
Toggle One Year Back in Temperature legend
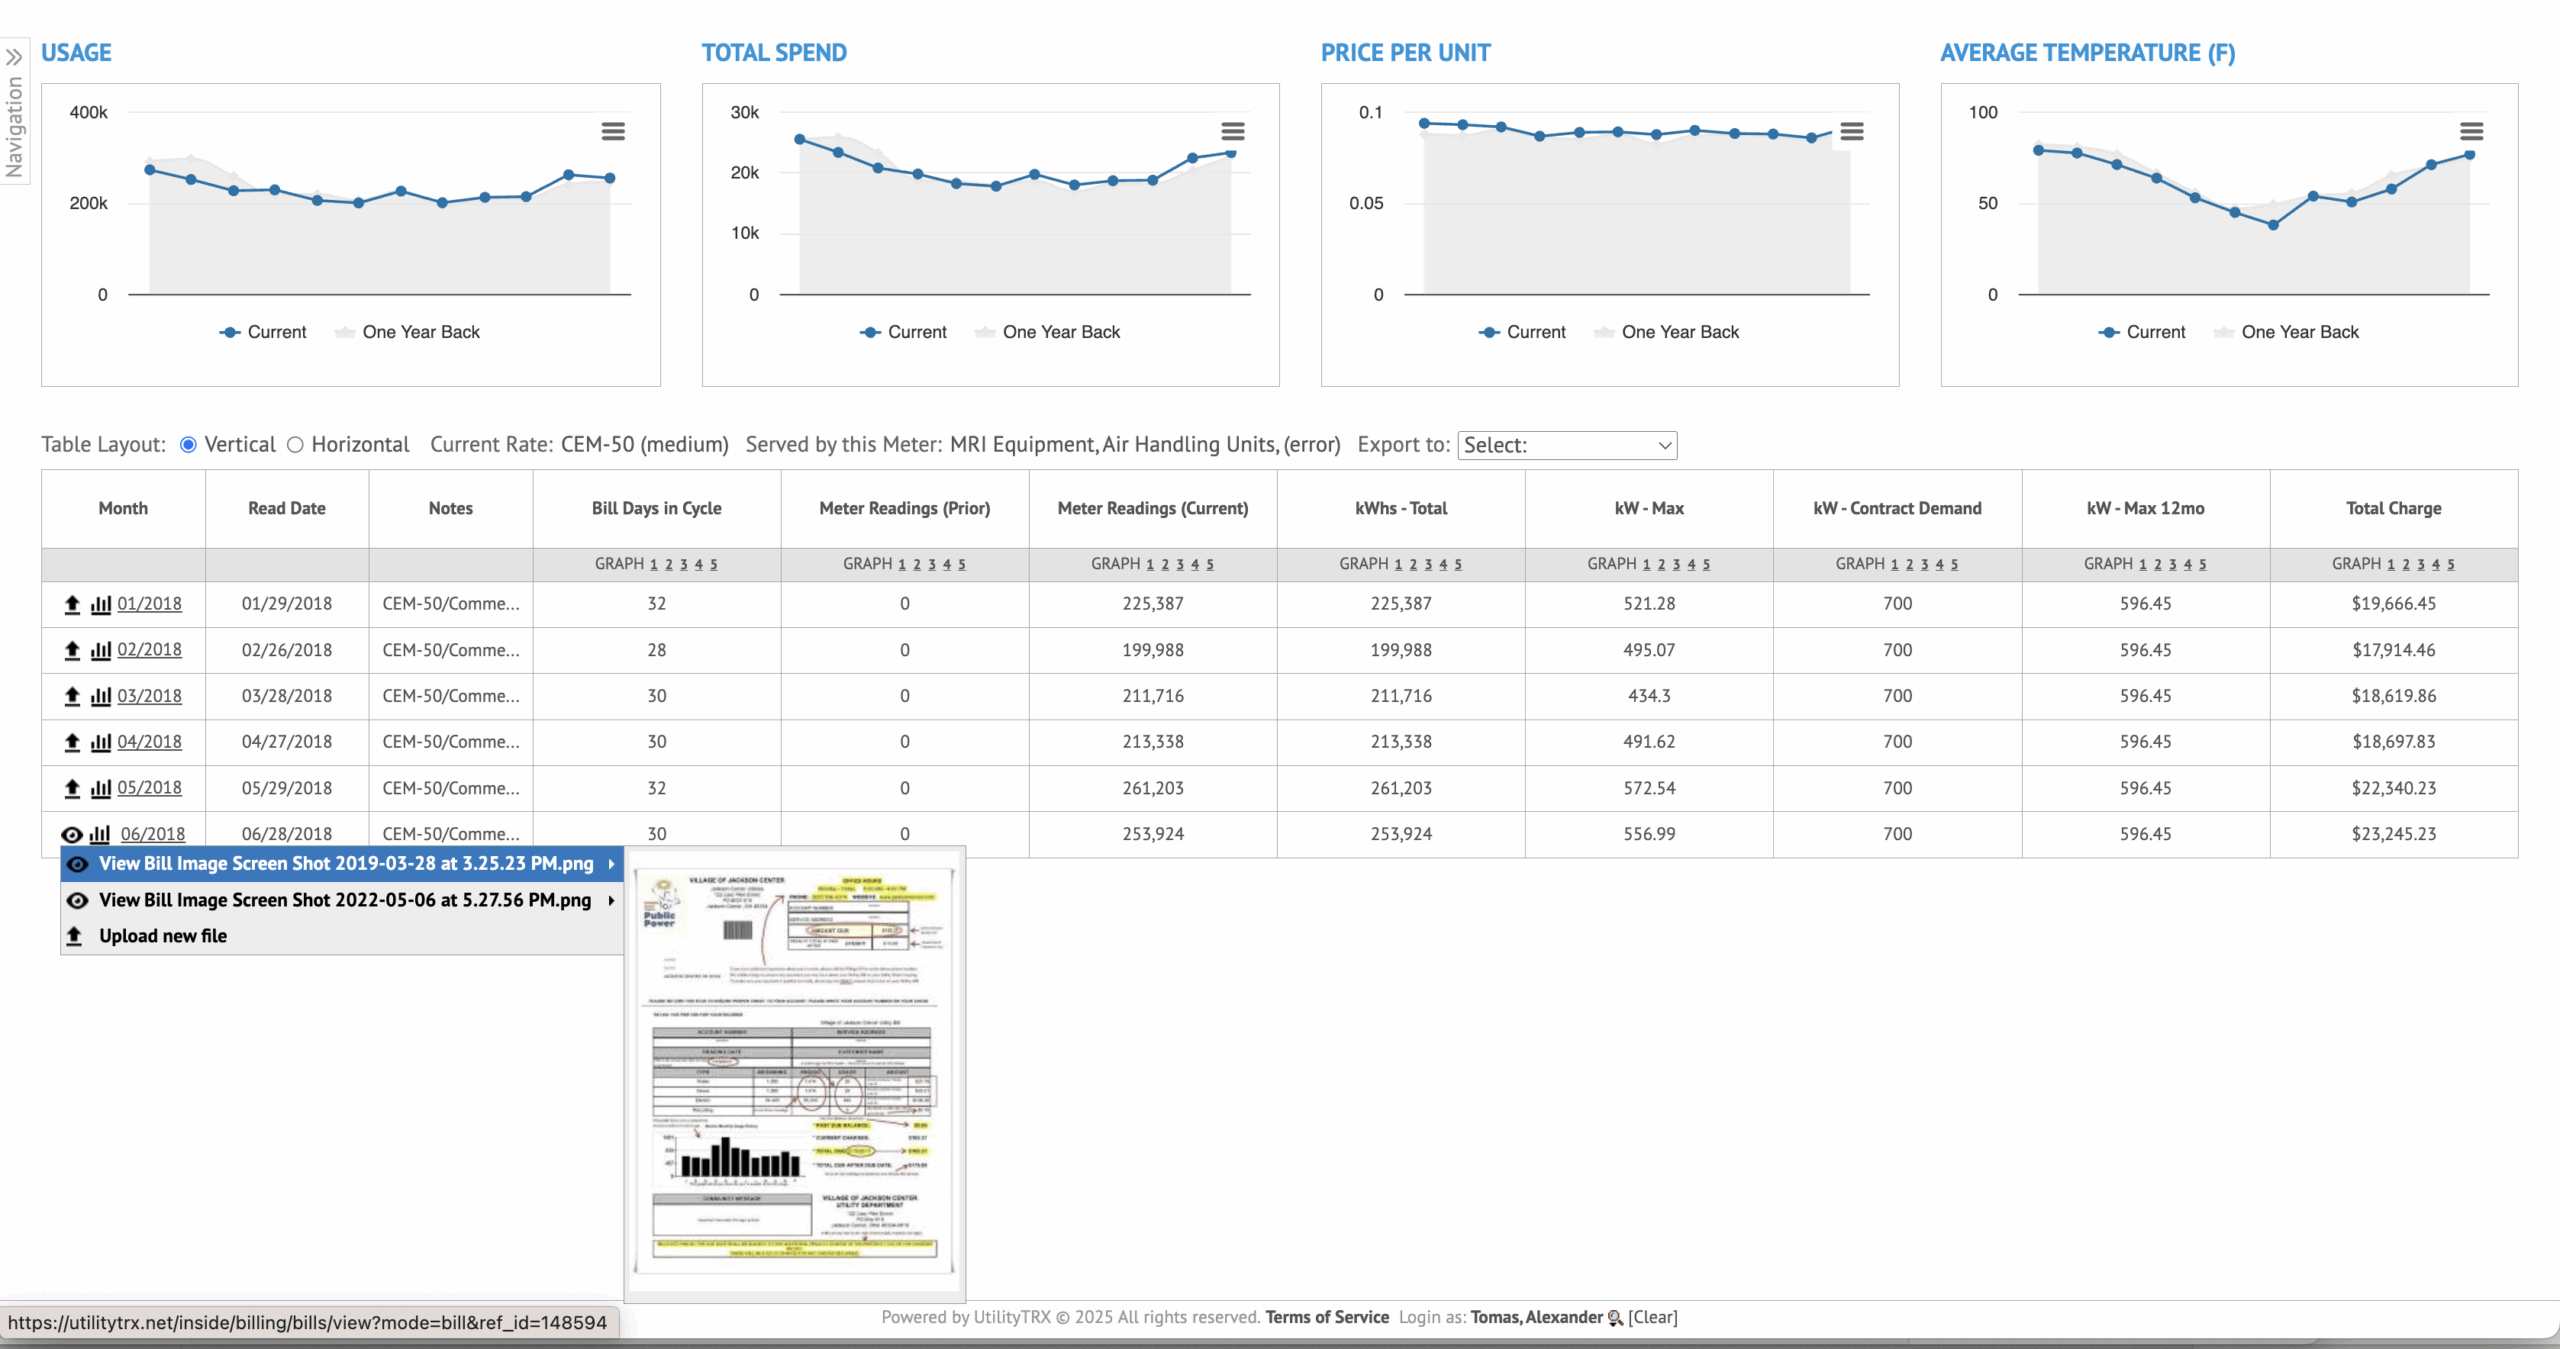[x=2286, y=332]
